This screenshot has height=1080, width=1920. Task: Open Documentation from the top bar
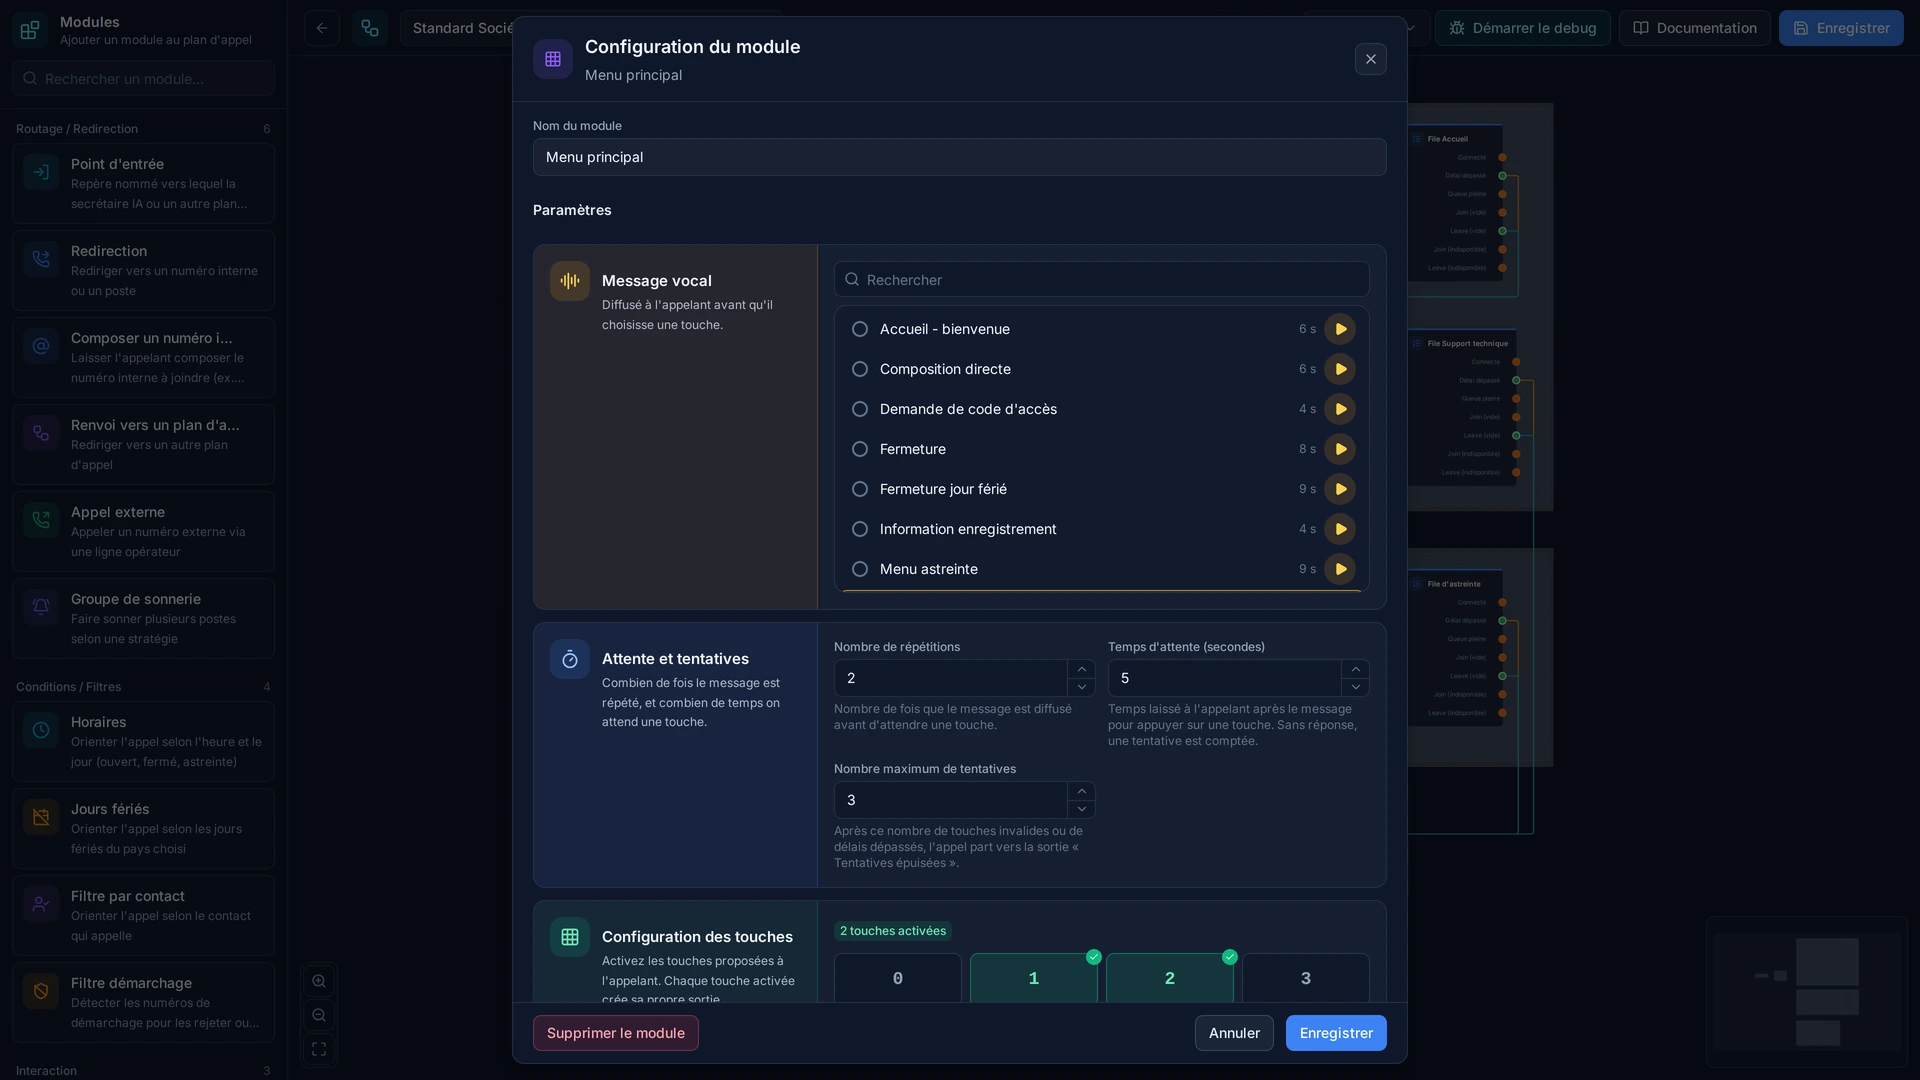1694,28
